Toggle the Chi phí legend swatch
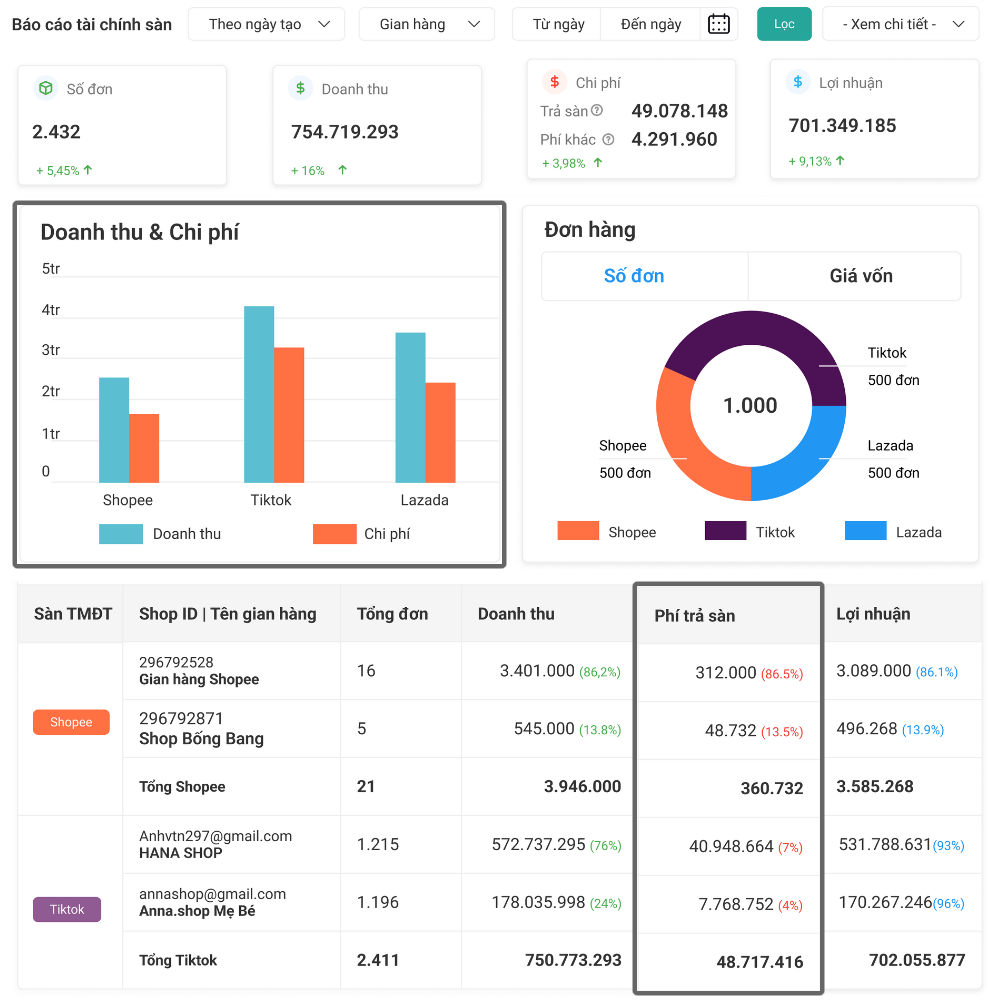 click(334, 534)
